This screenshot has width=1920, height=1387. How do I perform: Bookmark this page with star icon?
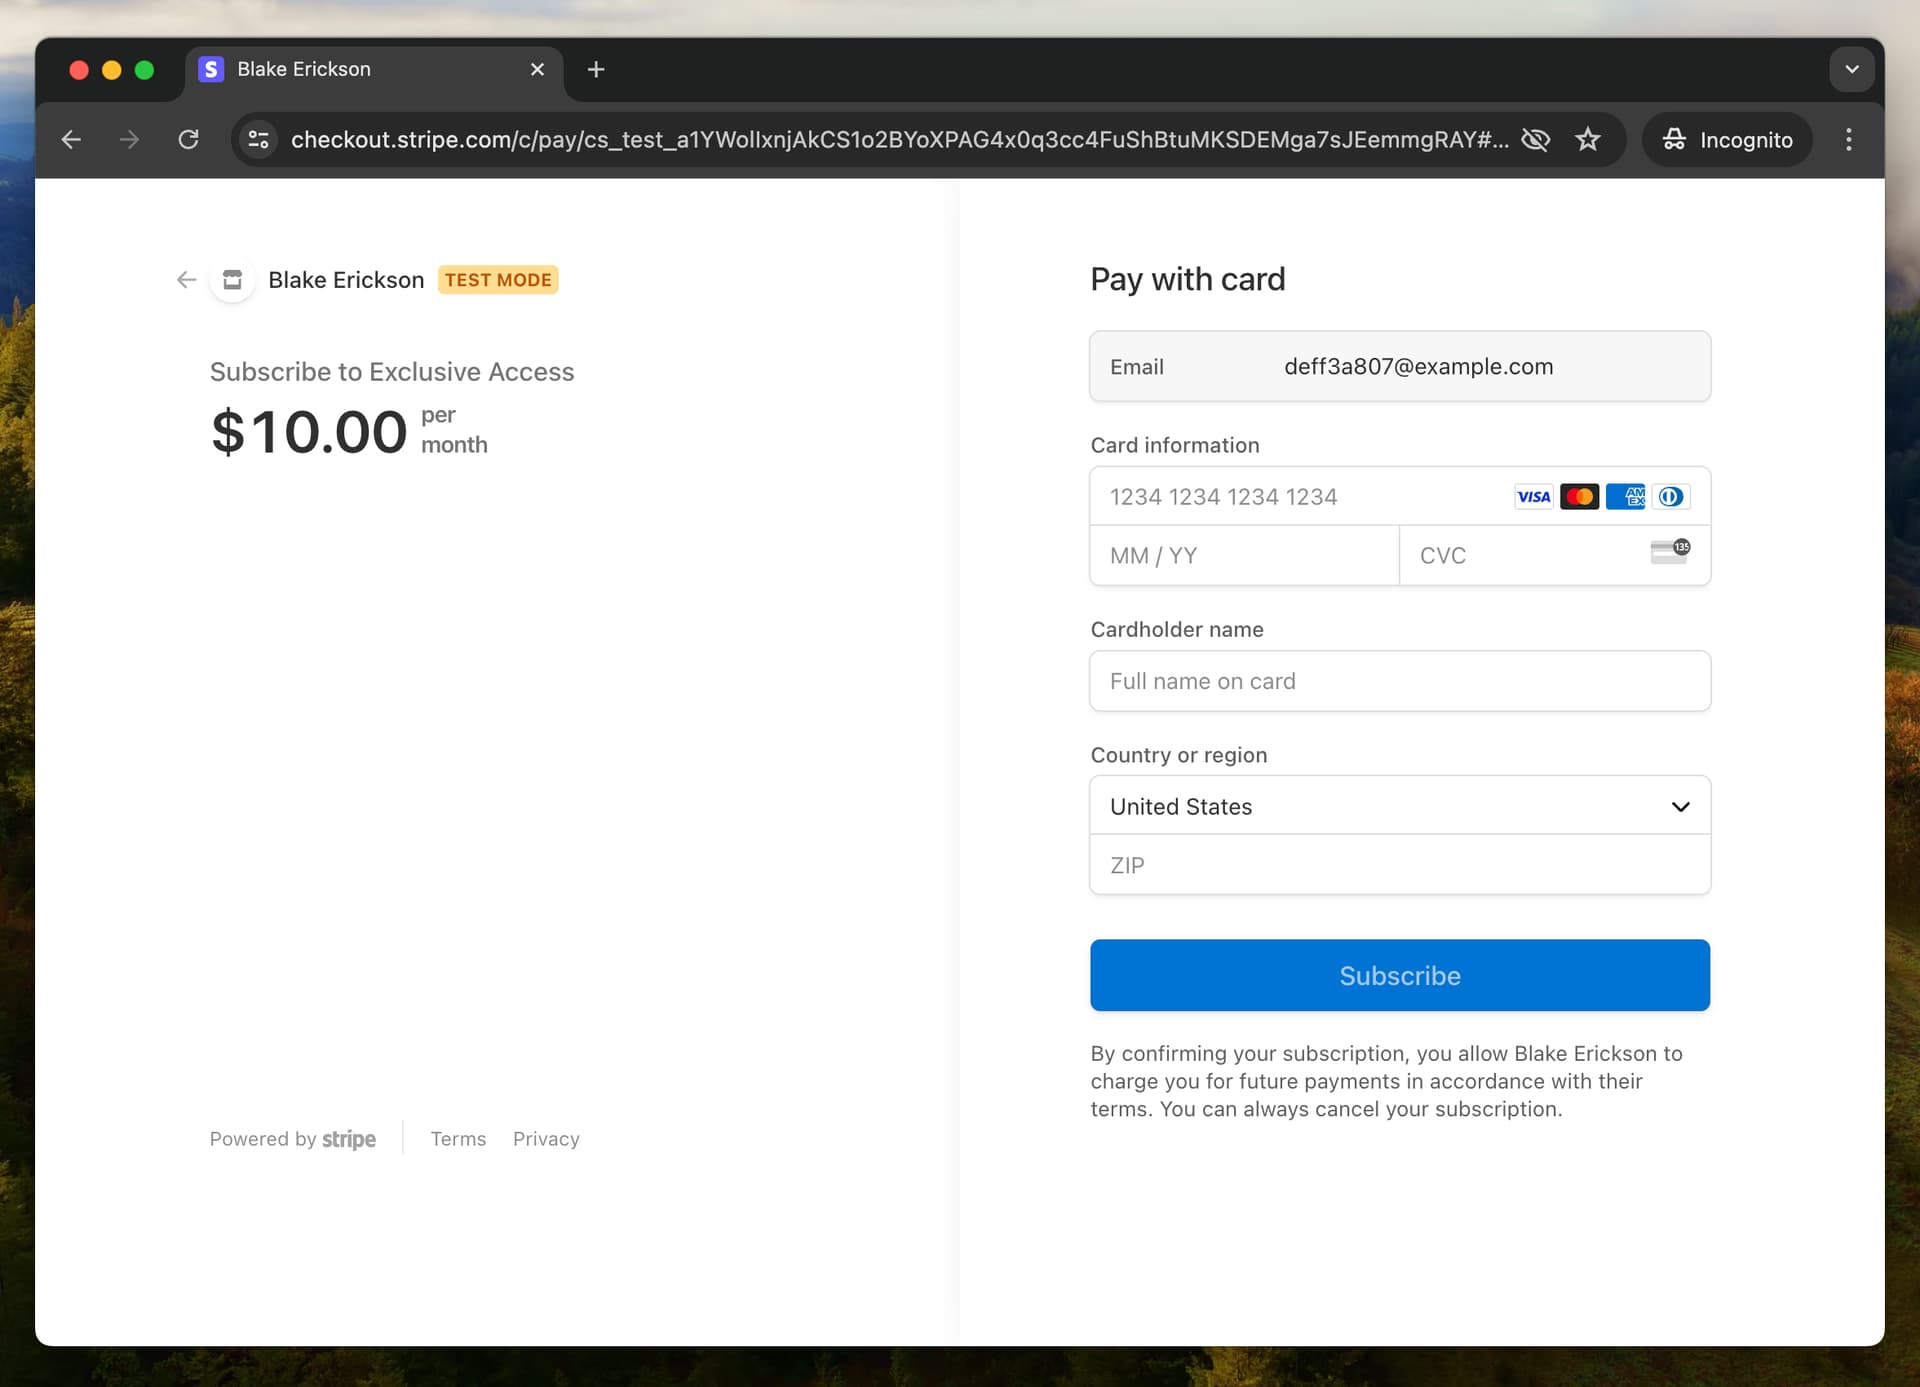[x=1588, y=140]
